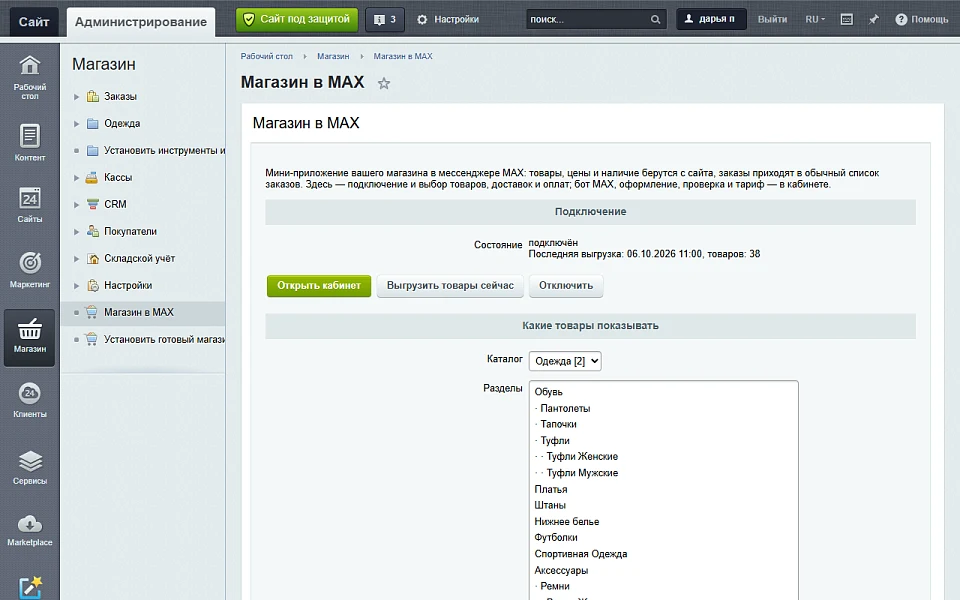The image size is (960, 600).
Task: Expand the Заказы tree node
Action: [77, 97]
